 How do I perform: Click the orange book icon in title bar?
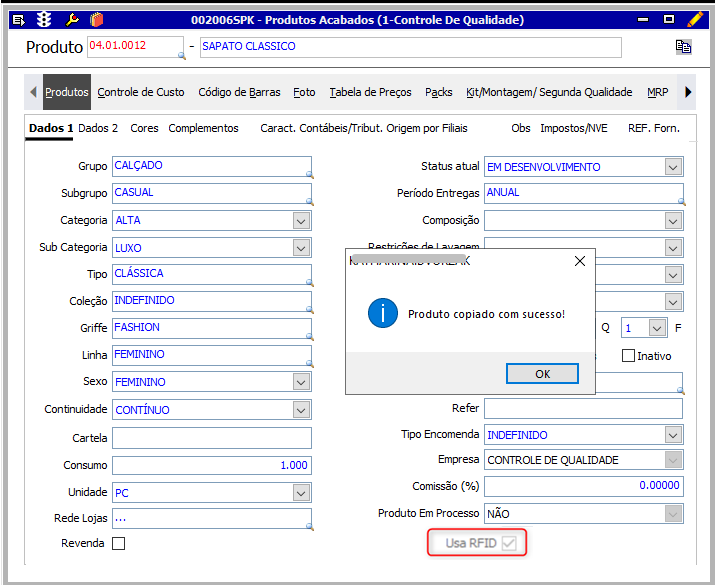[96, 19]
